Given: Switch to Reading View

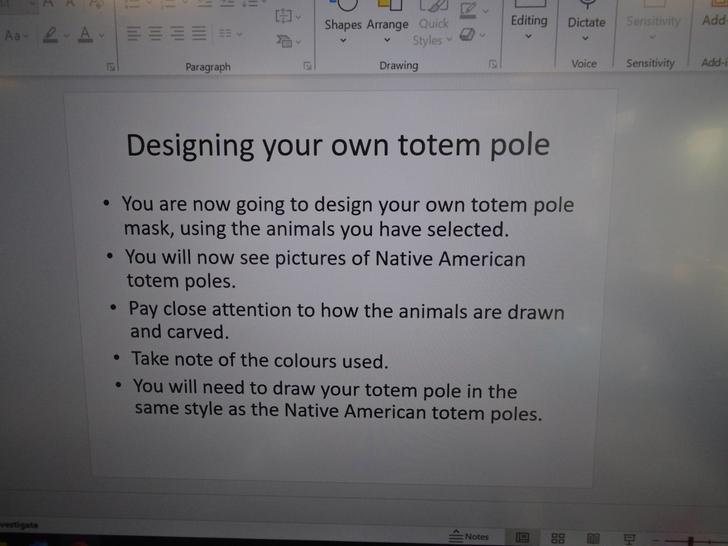Looking at the screenshot, I should [593, 539].
